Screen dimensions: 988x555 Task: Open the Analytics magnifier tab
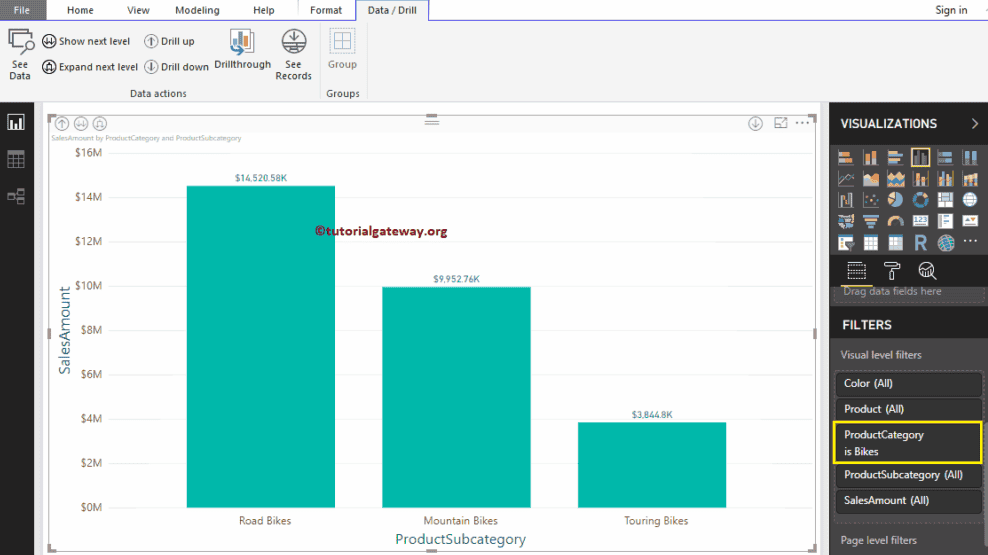click(927, 271)
